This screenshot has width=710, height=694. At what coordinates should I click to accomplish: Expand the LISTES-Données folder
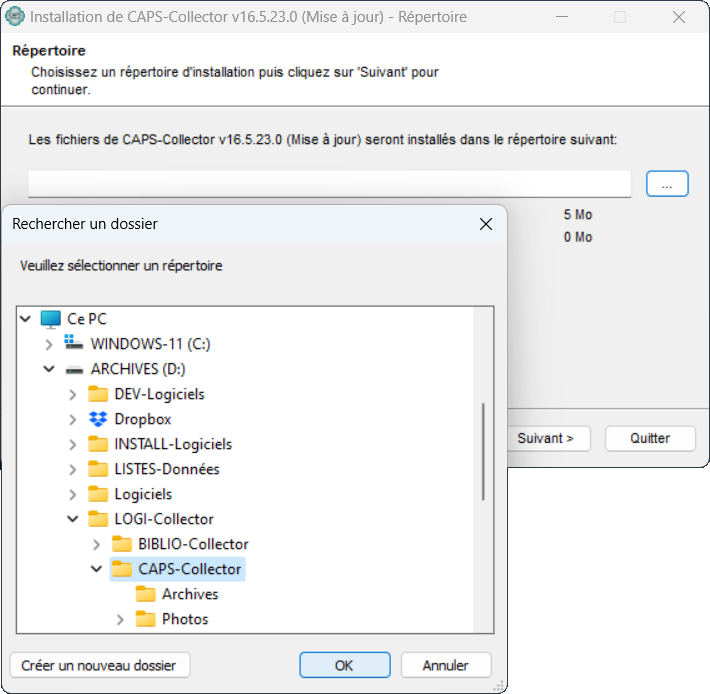(x=72, y=469)
